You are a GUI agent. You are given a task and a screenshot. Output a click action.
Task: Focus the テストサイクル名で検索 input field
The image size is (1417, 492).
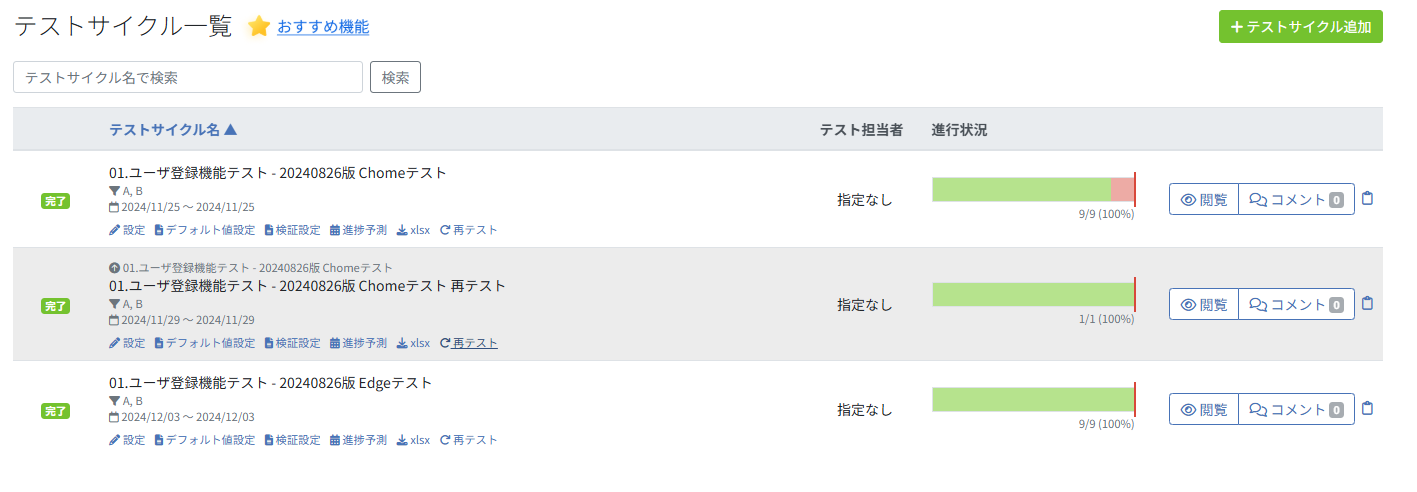click(x=188, y=77)
